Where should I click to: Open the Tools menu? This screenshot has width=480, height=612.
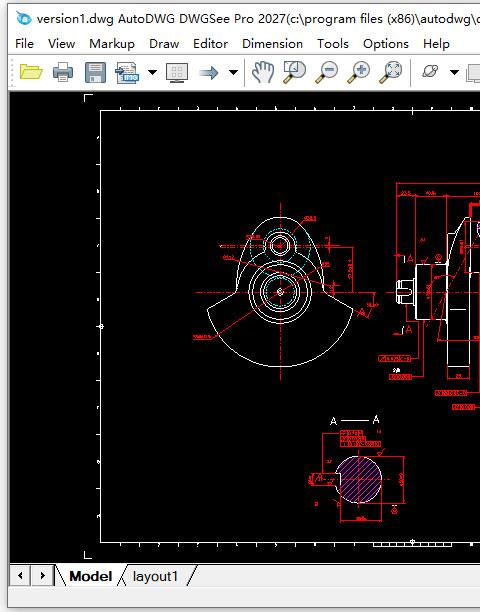point(332,44)
